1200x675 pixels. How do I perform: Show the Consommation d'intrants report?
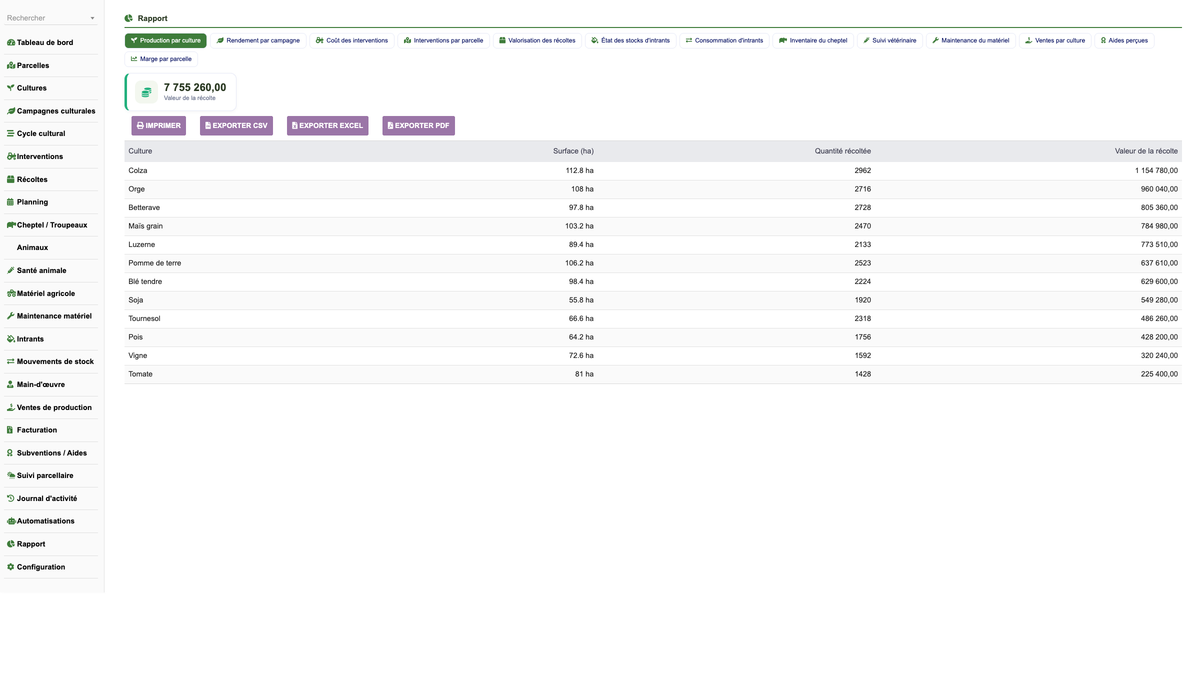(725, 41)
